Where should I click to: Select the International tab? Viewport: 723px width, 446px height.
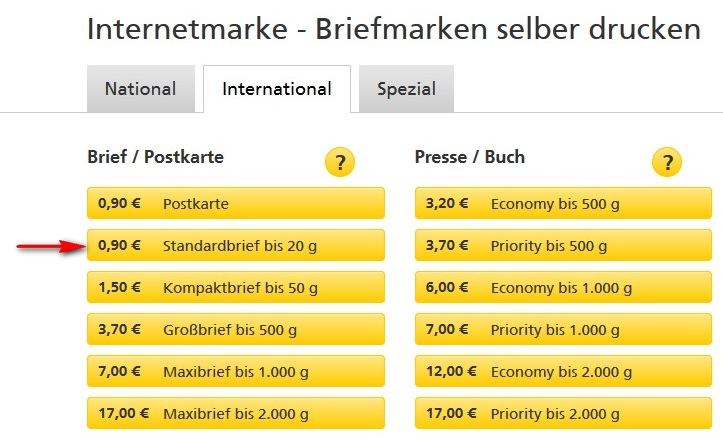(277, 89)
